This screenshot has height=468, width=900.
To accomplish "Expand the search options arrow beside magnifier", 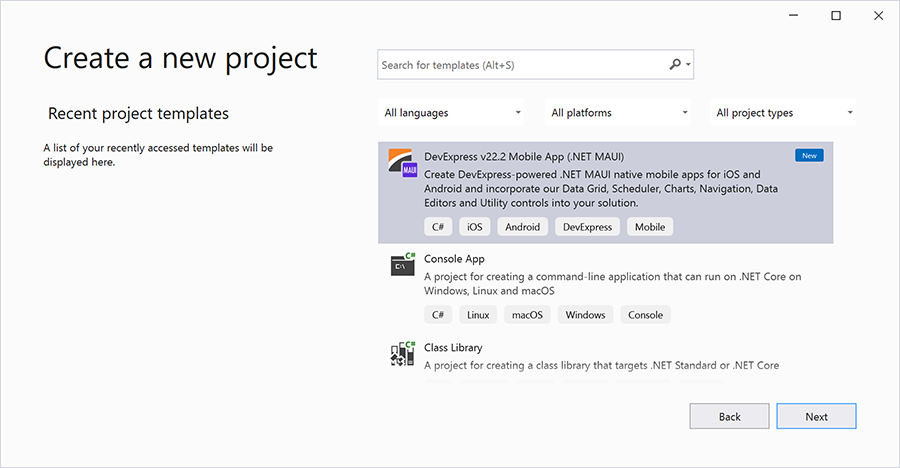I will [x=688, y=65].
